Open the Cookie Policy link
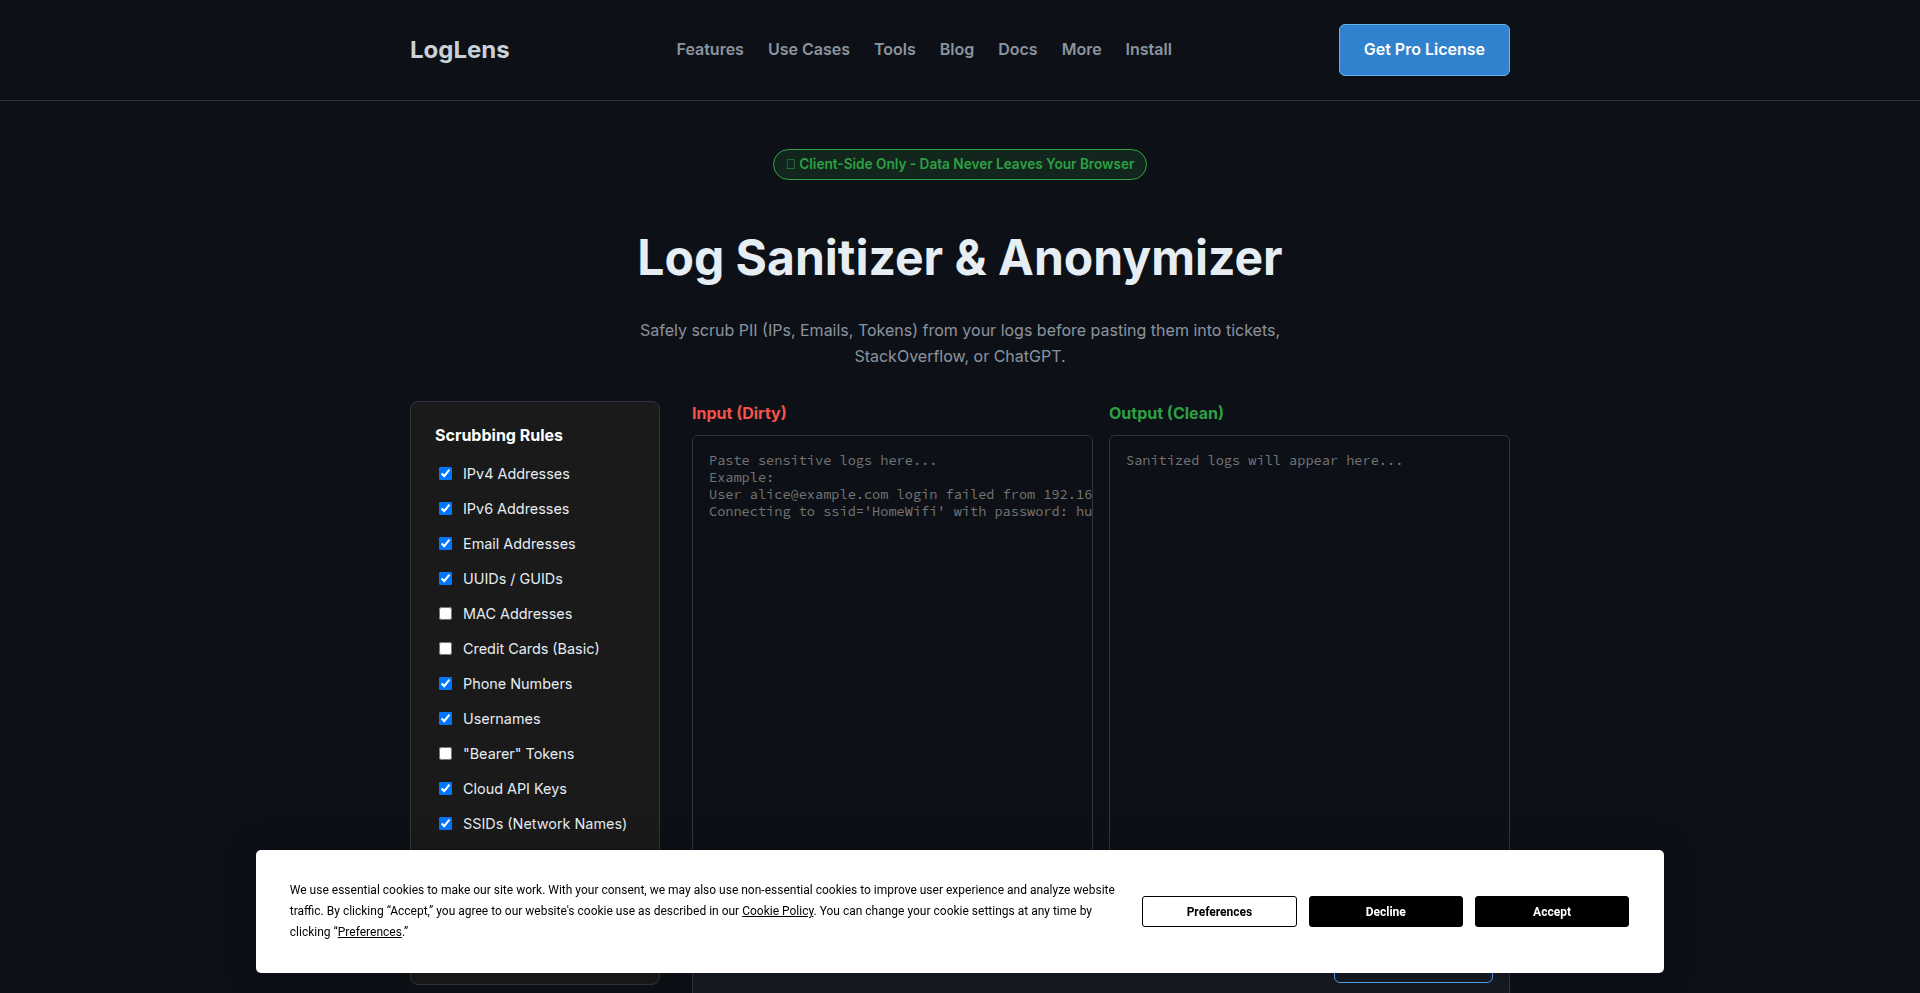The width and height of the screenshot is (1920, 993). 778,911
